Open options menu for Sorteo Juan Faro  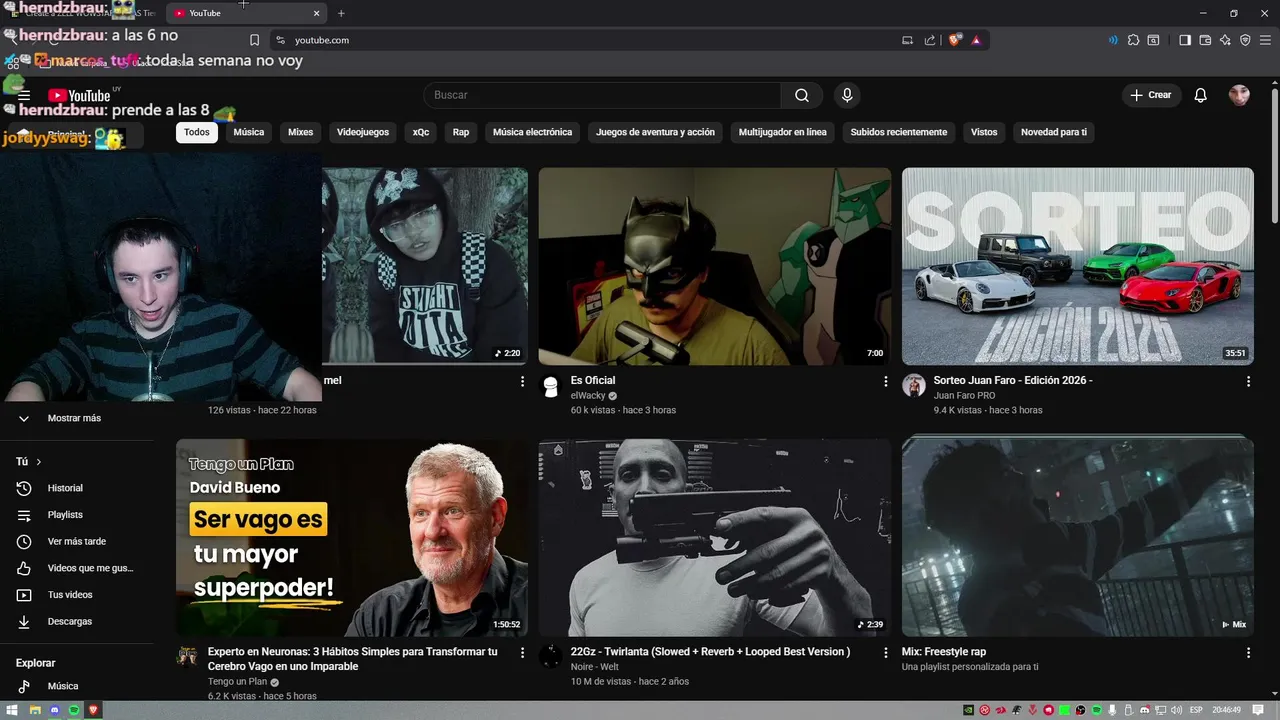coord(1248,381)
